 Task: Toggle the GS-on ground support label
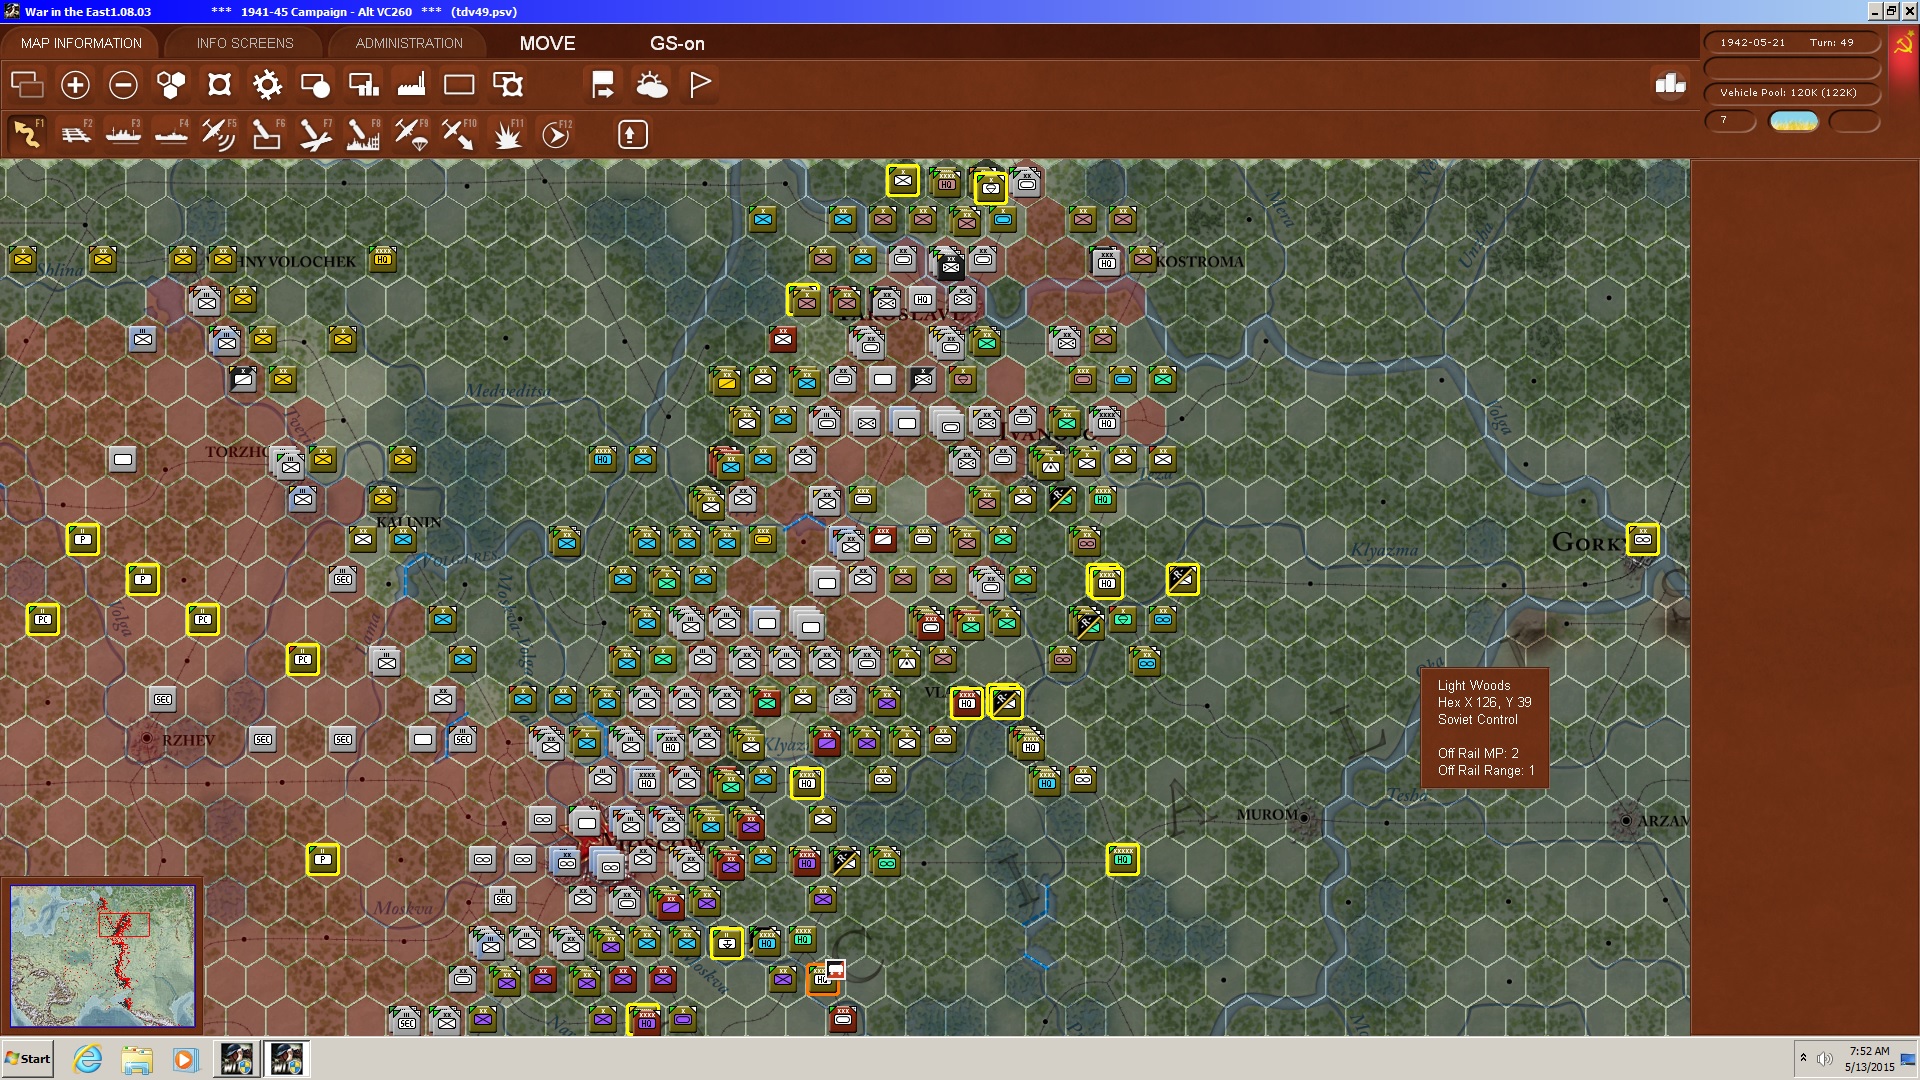click(677, 43)
